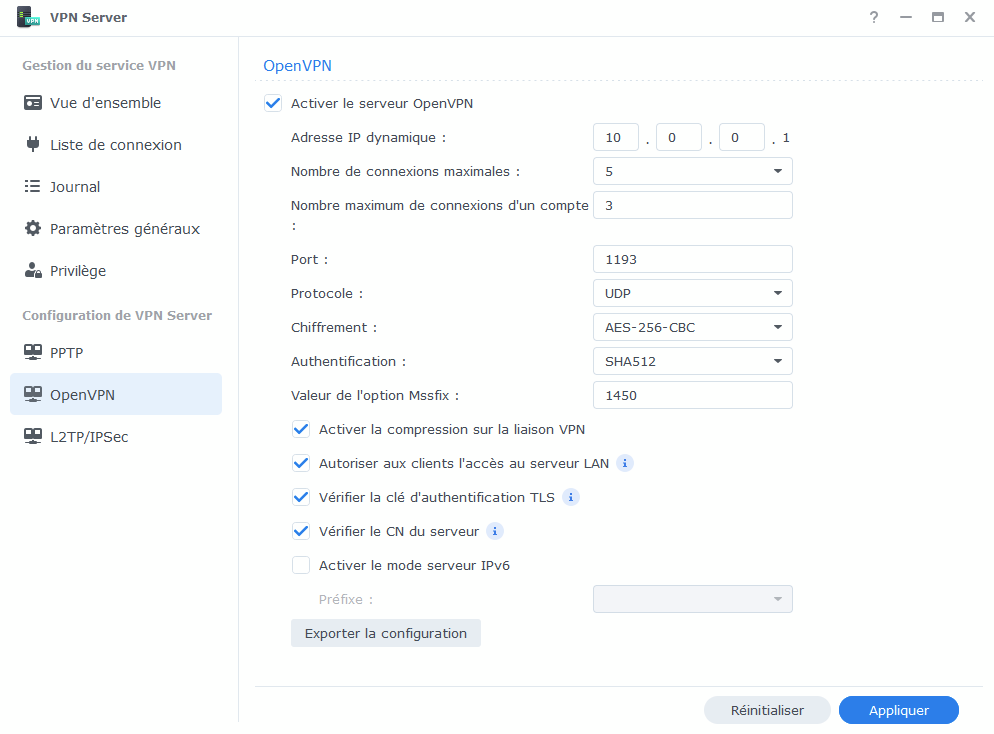Open the help question mark icon
This screenshot has width=994, height=734.
click(x=874, y=17)
